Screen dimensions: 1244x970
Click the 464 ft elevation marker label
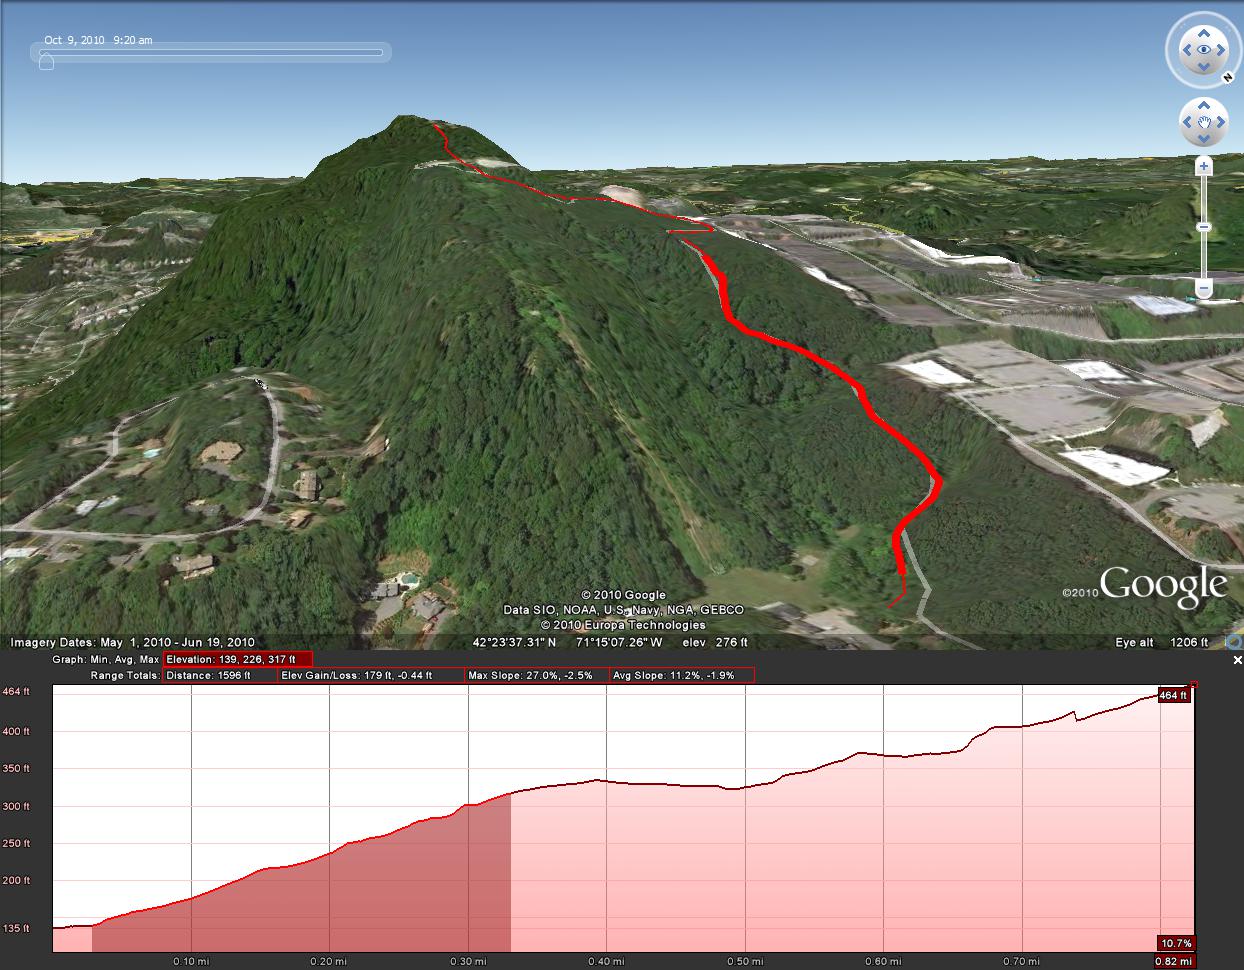point(1172,695)
